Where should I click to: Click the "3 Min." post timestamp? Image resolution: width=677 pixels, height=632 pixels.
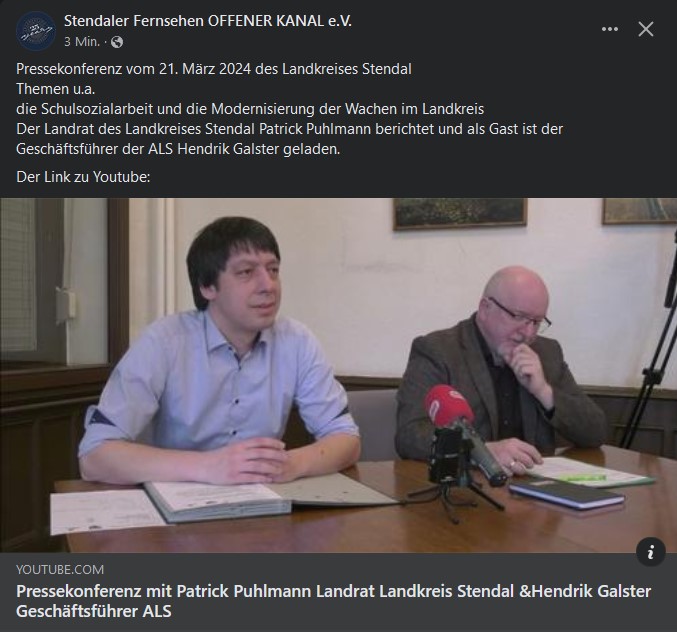(x=82, y=42)
